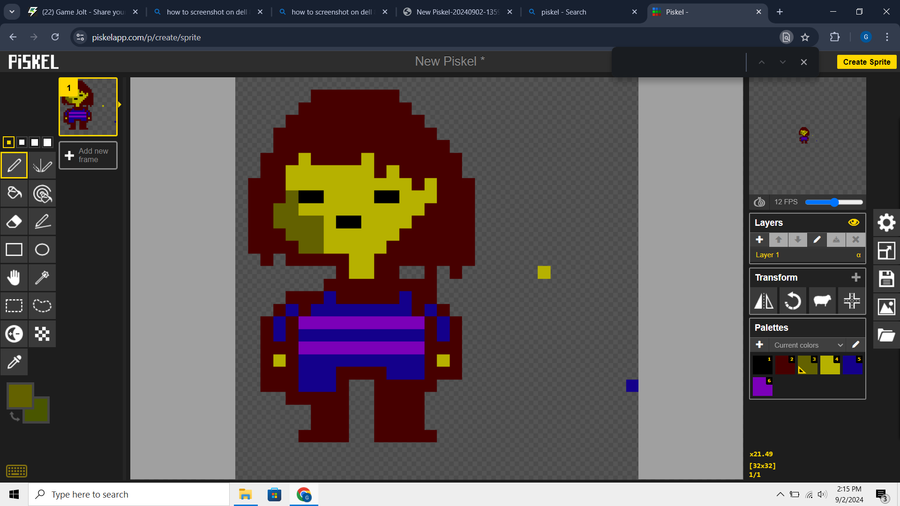Pick black palette swatch 1
Viewport: 900px width, 506px height.
point(762,365)
